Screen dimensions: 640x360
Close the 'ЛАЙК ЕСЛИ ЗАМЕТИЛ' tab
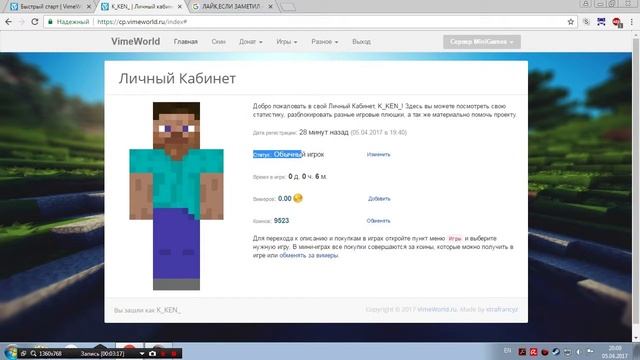(x=270, y=7)
